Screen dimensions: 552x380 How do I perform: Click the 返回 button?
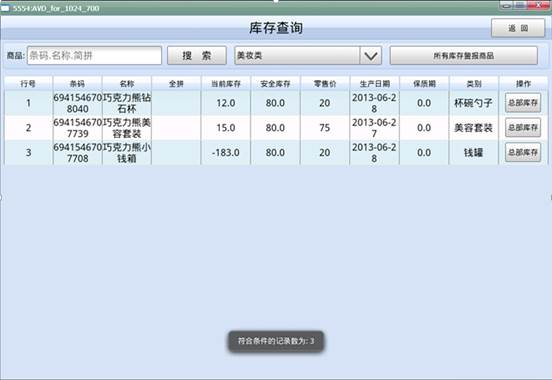(x=518, y=28)
